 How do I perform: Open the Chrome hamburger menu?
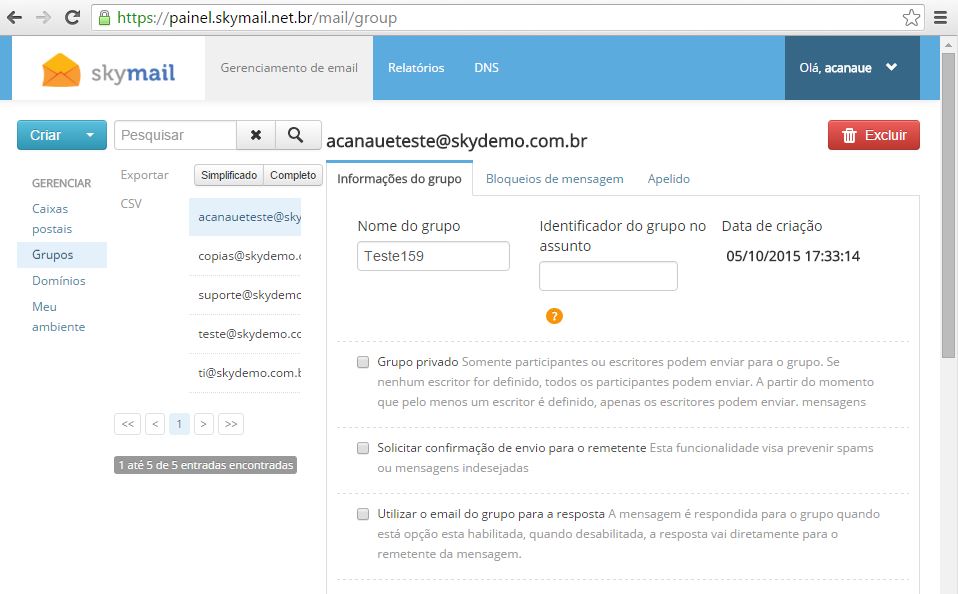point(940,17)
